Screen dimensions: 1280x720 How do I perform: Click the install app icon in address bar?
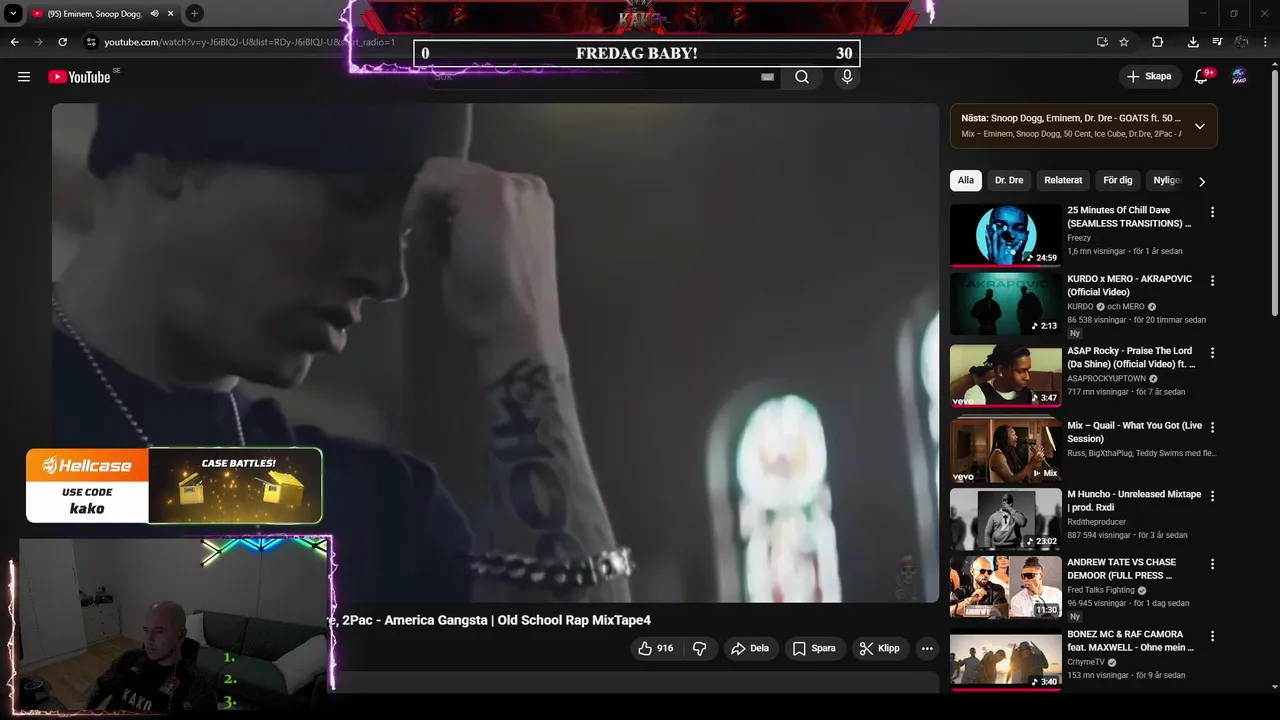1102,42
